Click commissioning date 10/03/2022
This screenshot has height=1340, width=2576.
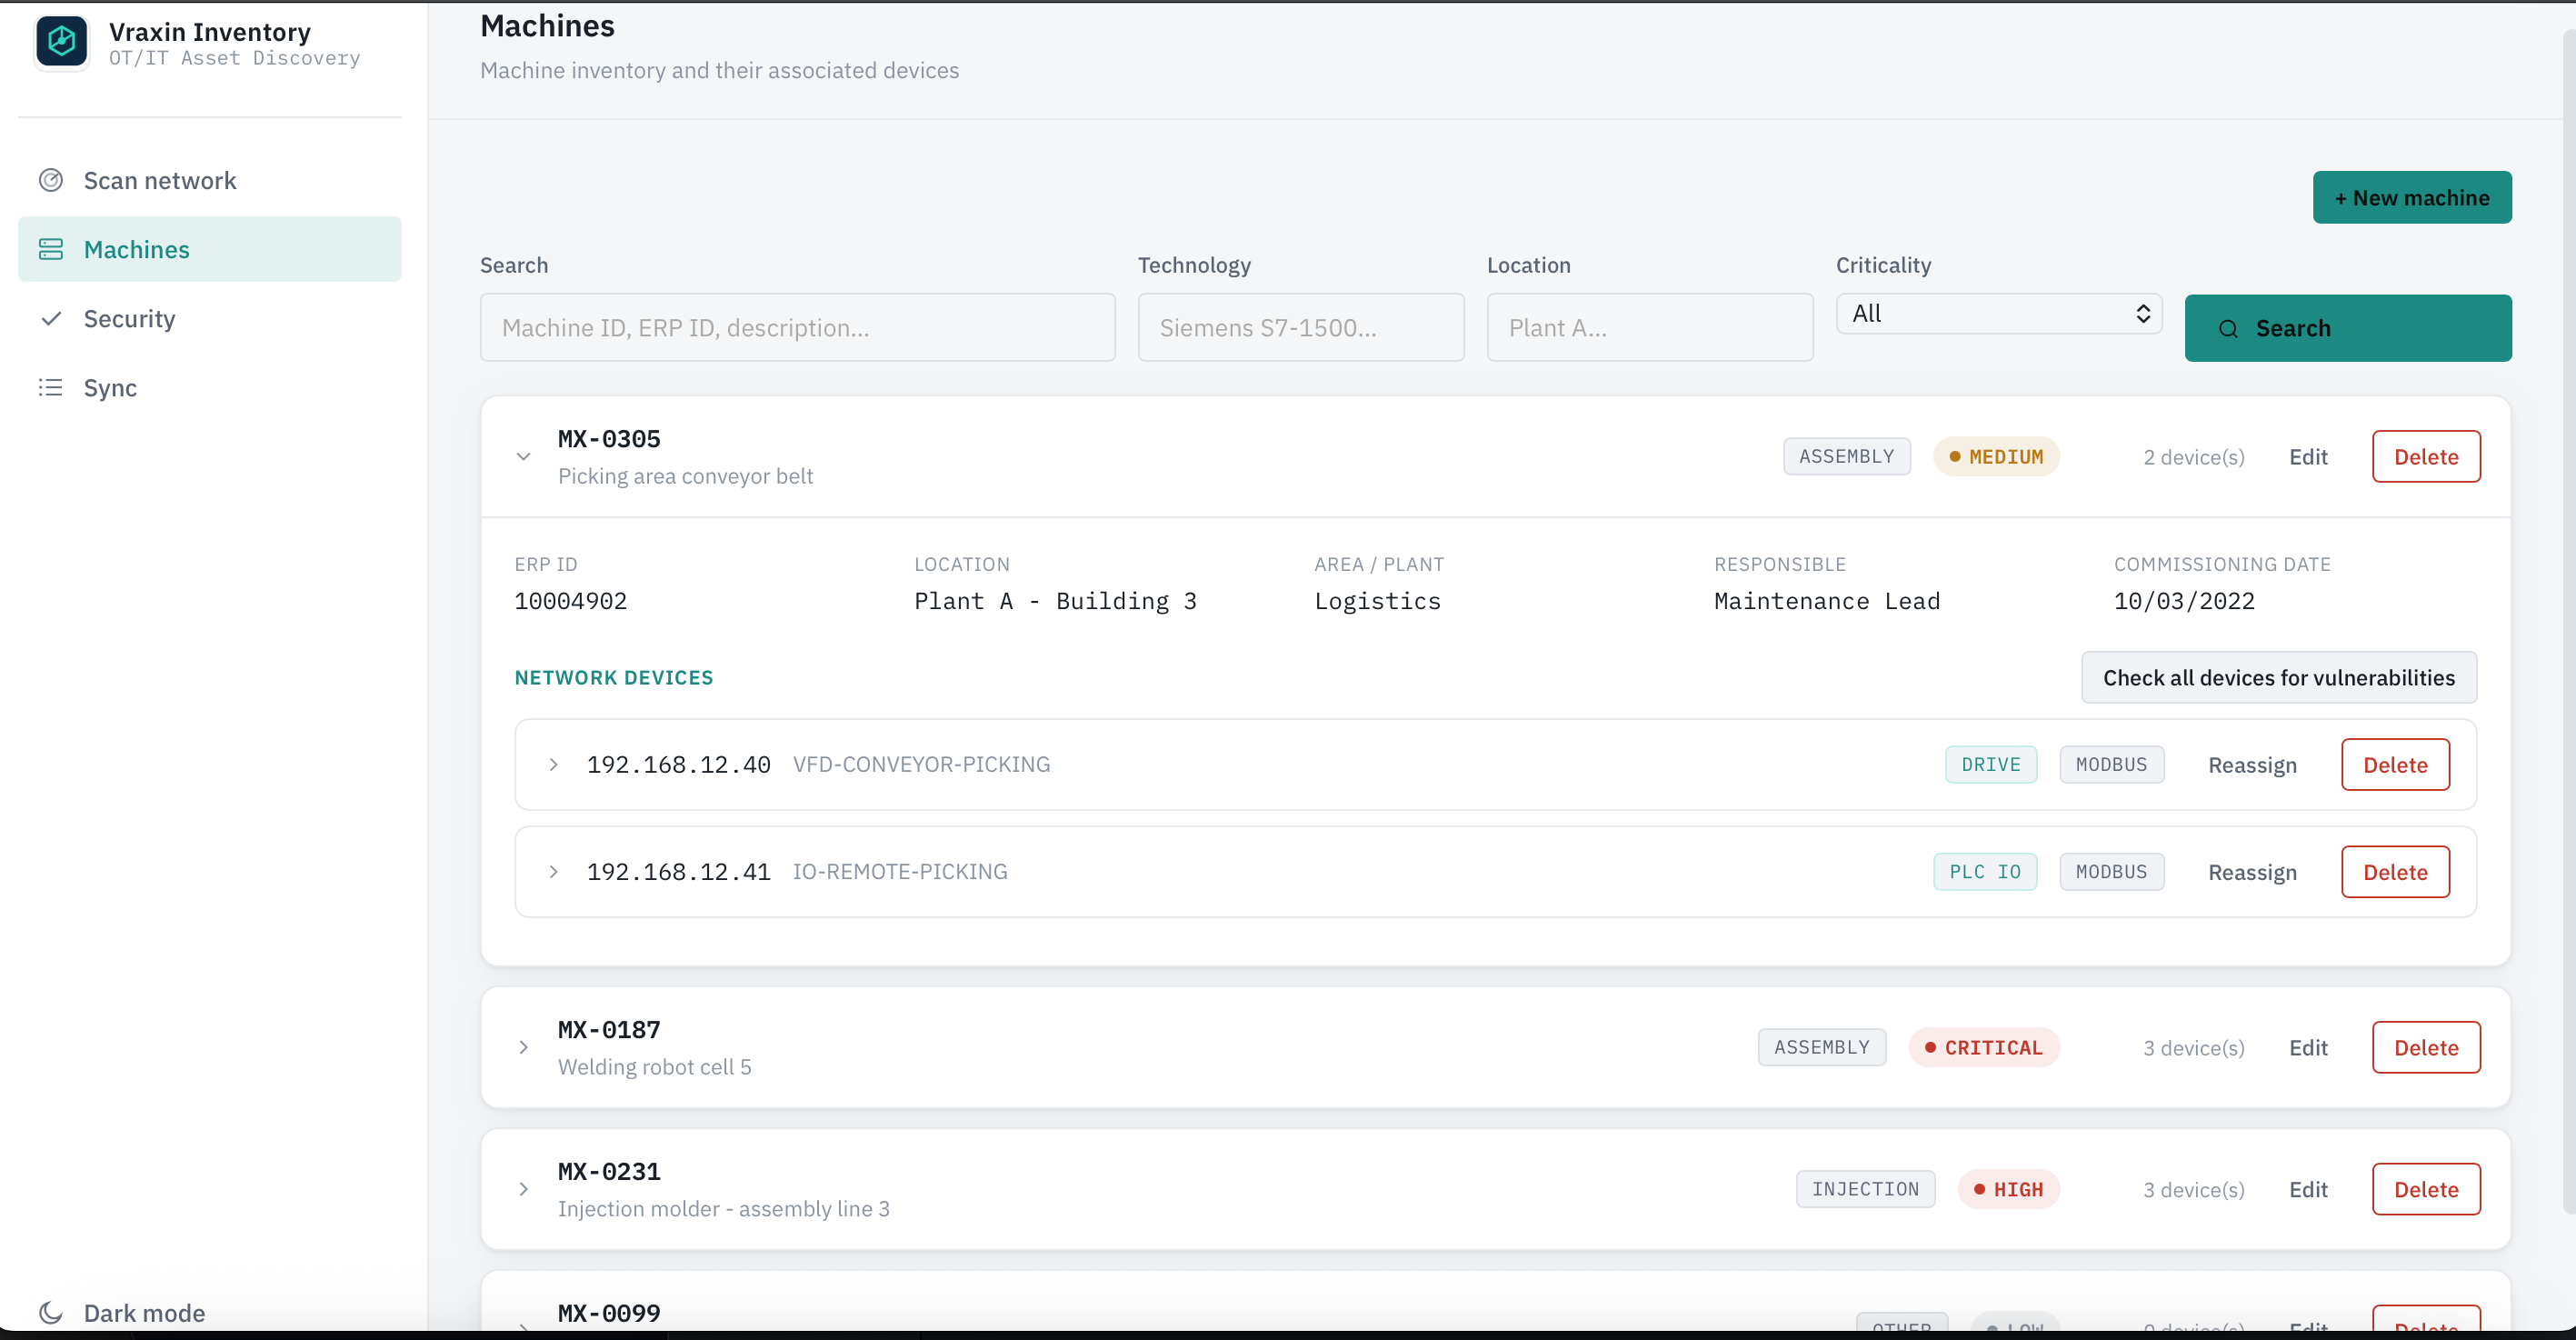coord(2184,601)
